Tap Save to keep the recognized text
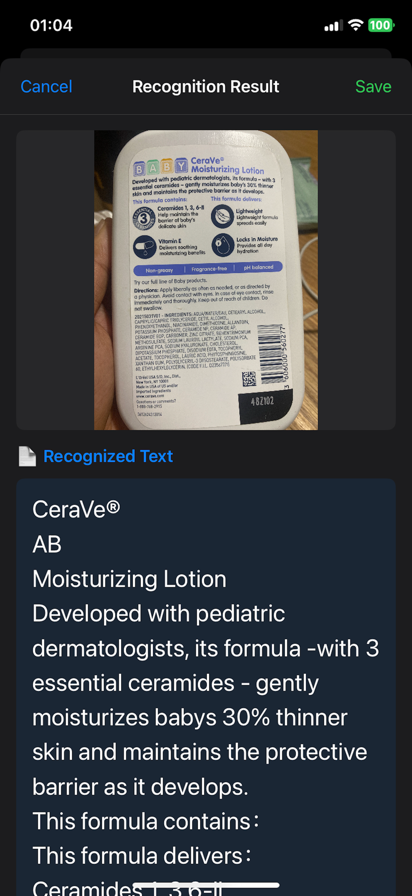Image resolution: width=412 pixels, height=896 pixels. pos(373,87)
